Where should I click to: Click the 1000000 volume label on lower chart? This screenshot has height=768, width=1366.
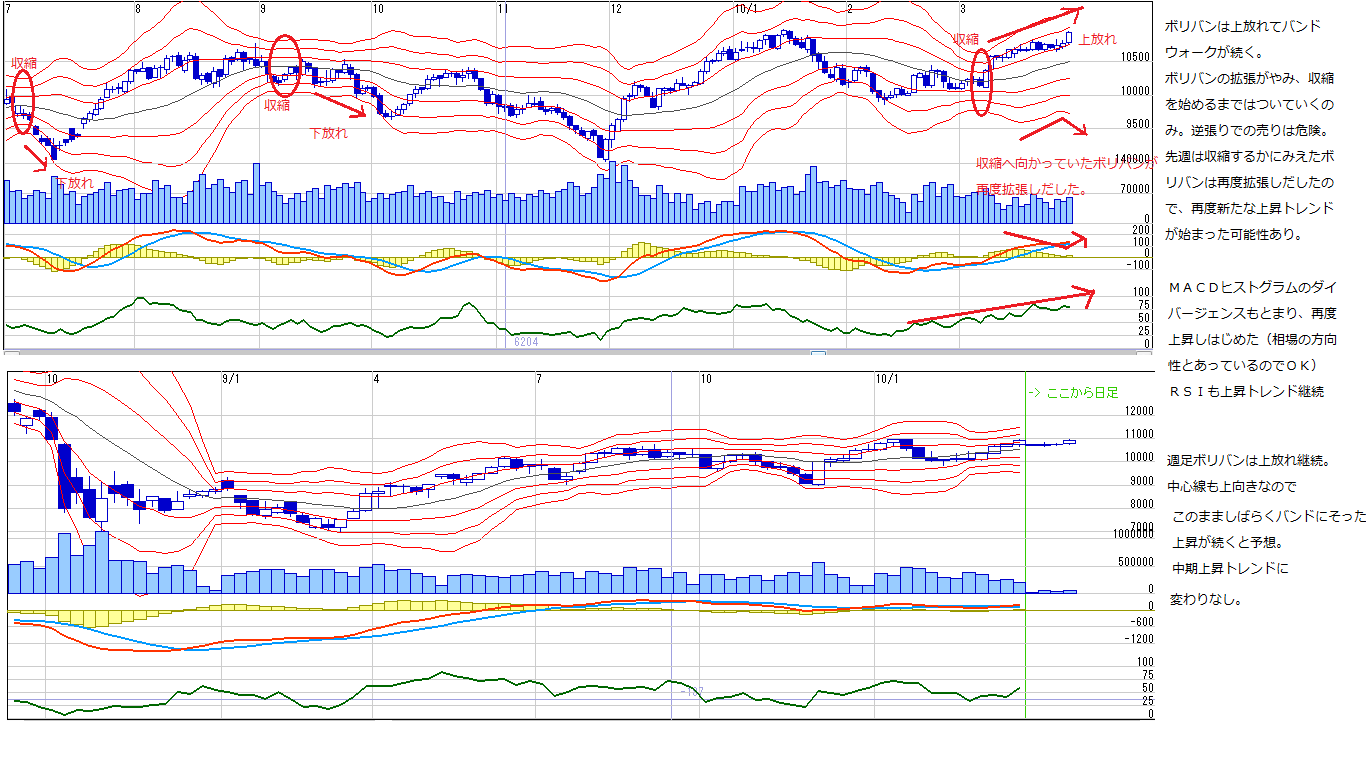click(x=1132, y=535)
